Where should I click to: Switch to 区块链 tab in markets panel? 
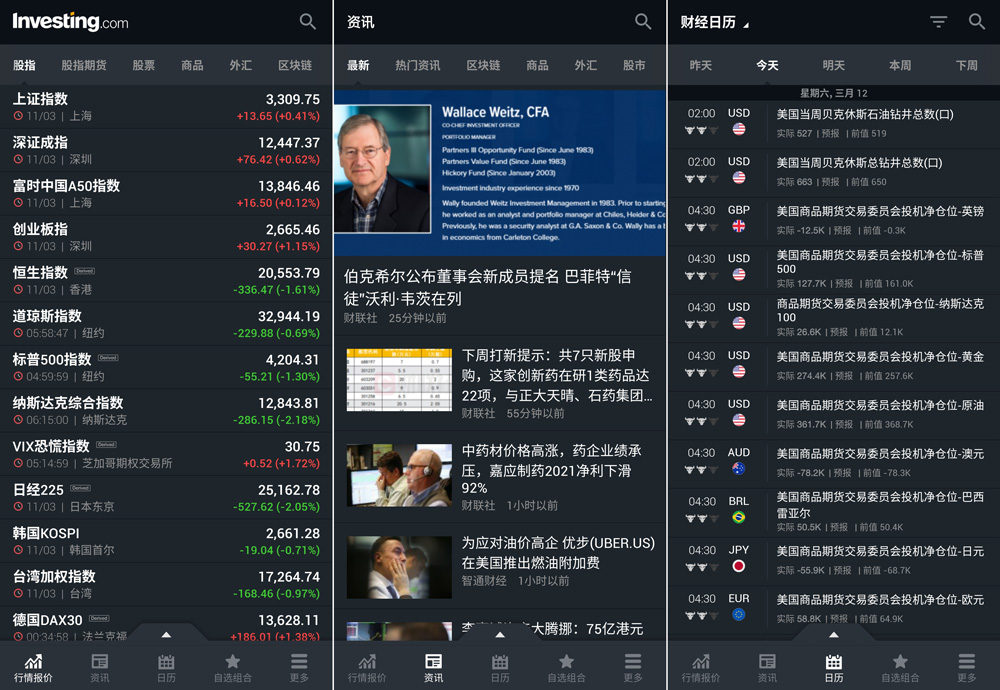tap(295, 65)
